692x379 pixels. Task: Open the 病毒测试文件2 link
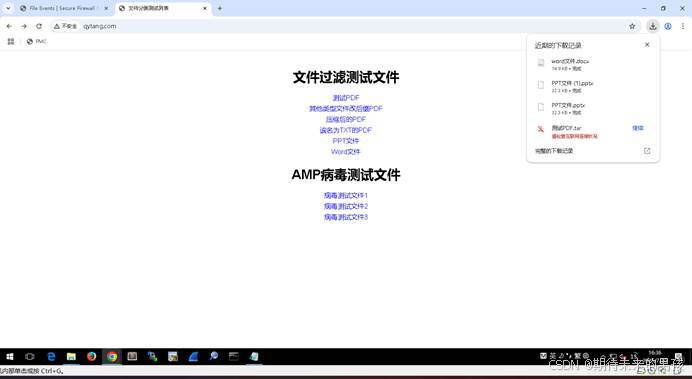[x=346, y=206]
